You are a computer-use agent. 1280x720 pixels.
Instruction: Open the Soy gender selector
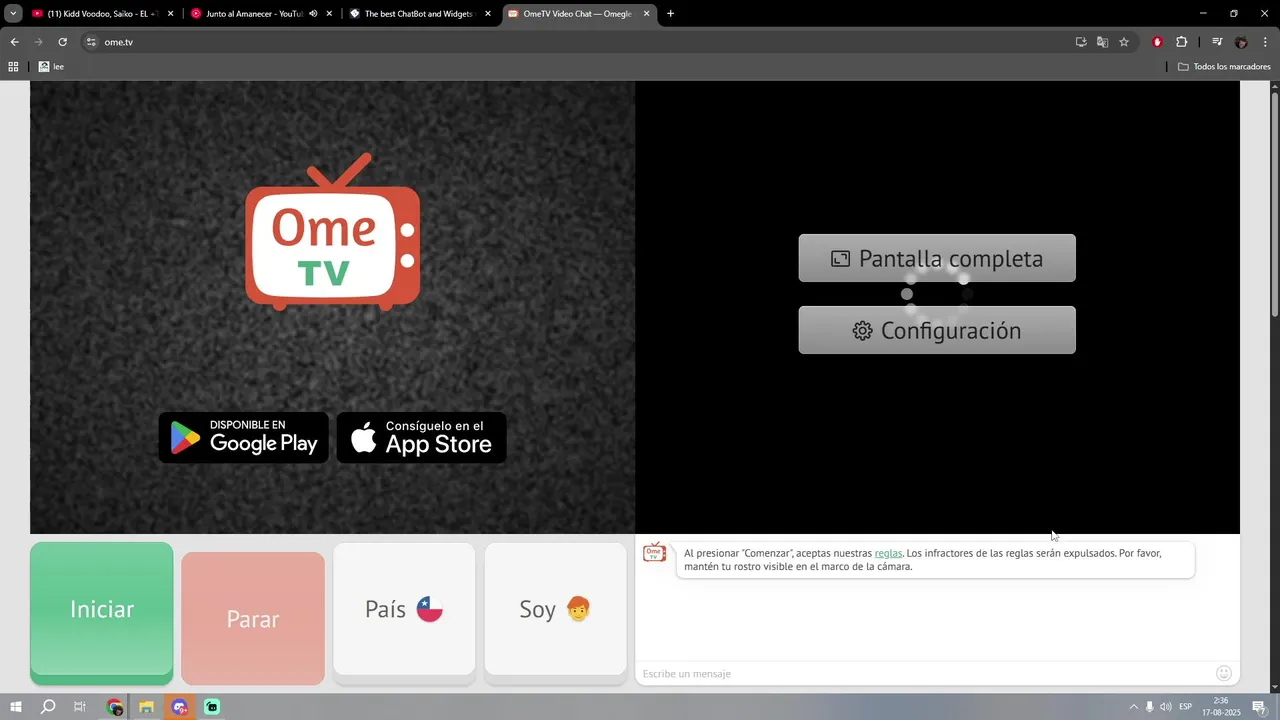click(556, 610)
